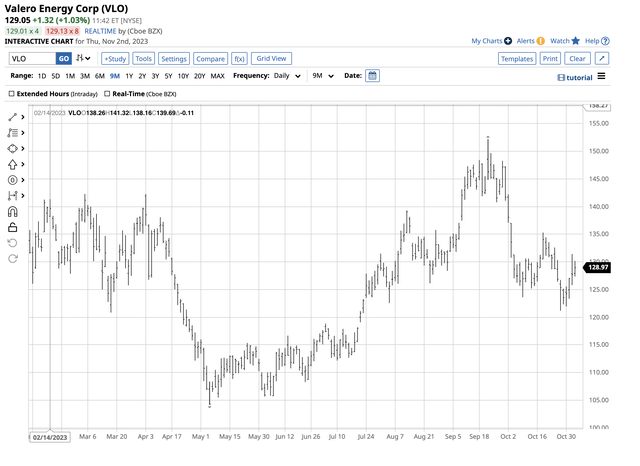Select the 1M range

coord(70,76)
